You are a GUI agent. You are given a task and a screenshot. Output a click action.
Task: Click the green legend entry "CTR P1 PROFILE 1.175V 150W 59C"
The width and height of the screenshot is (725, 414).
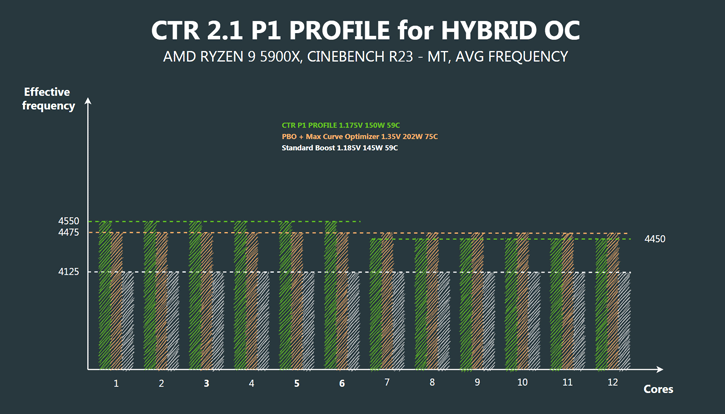341,125
